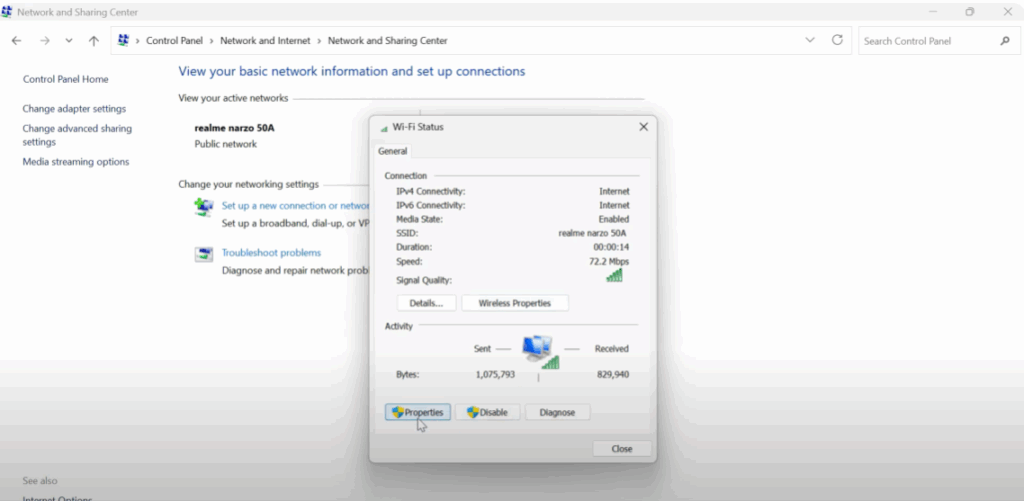Click the search magnifier icon
This screenshot has width=1024, height=501.
click(1005, 41)
